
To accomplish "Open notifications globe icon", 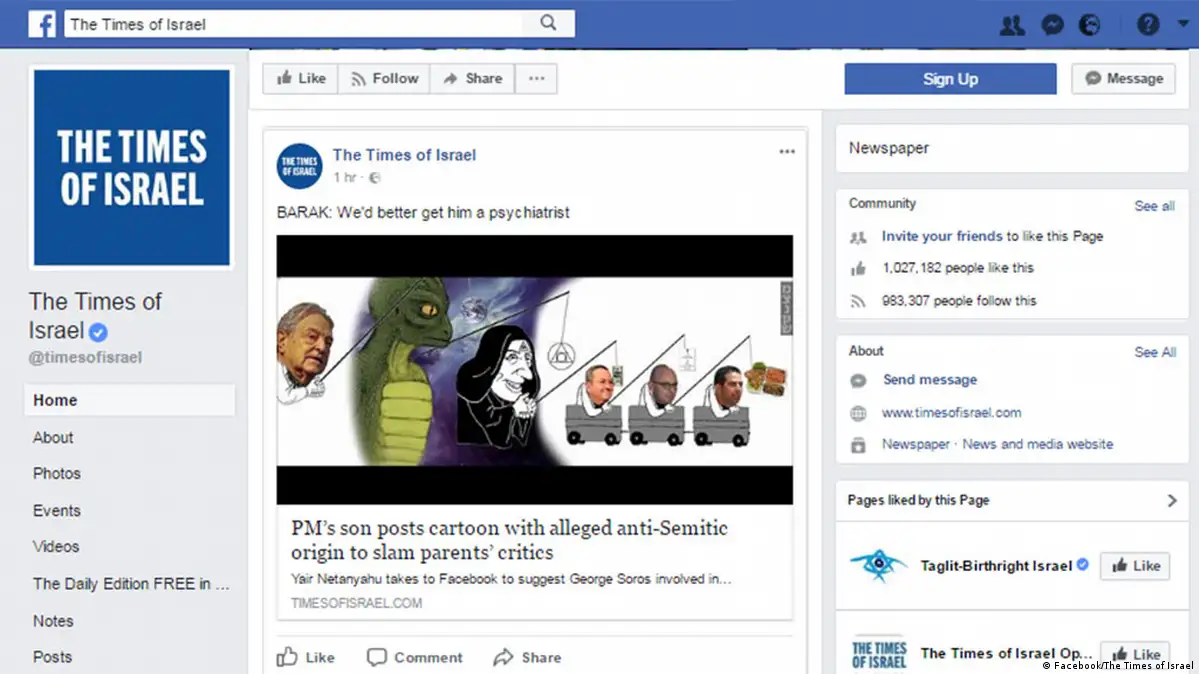I will (1089, 25).
